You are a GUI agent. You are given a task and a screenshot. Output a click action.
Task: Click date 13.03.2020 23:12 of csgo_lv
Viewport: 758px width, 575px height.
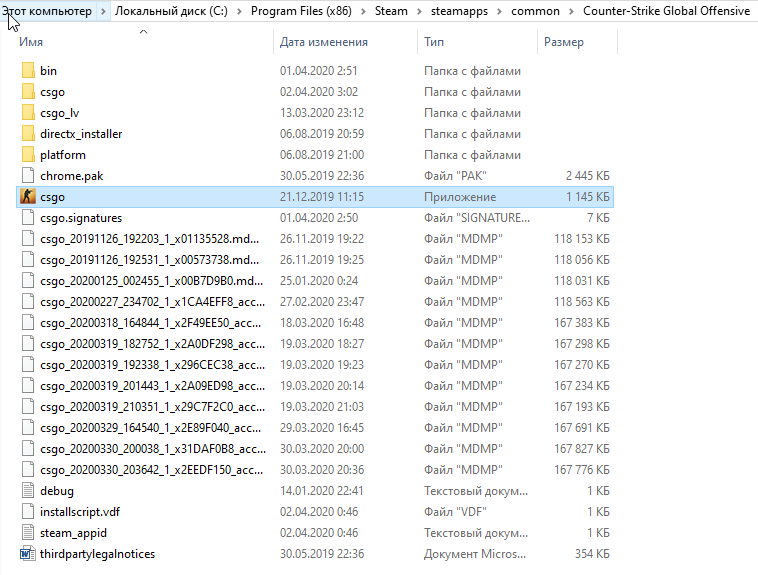(321, 113)
